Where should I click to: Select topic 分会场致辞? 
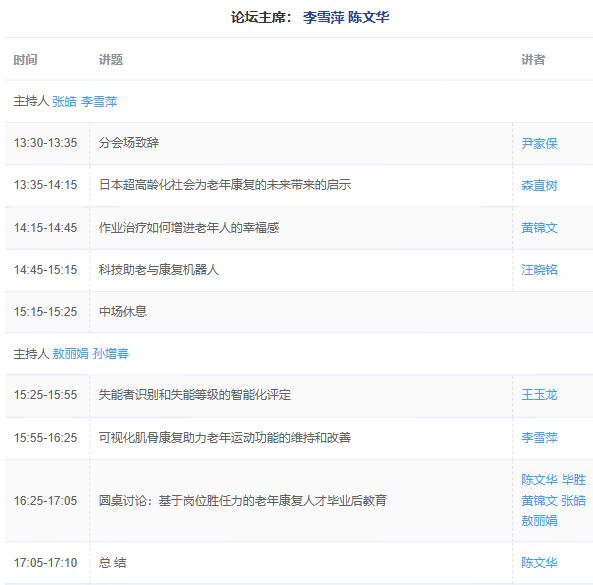coord(129,143)
